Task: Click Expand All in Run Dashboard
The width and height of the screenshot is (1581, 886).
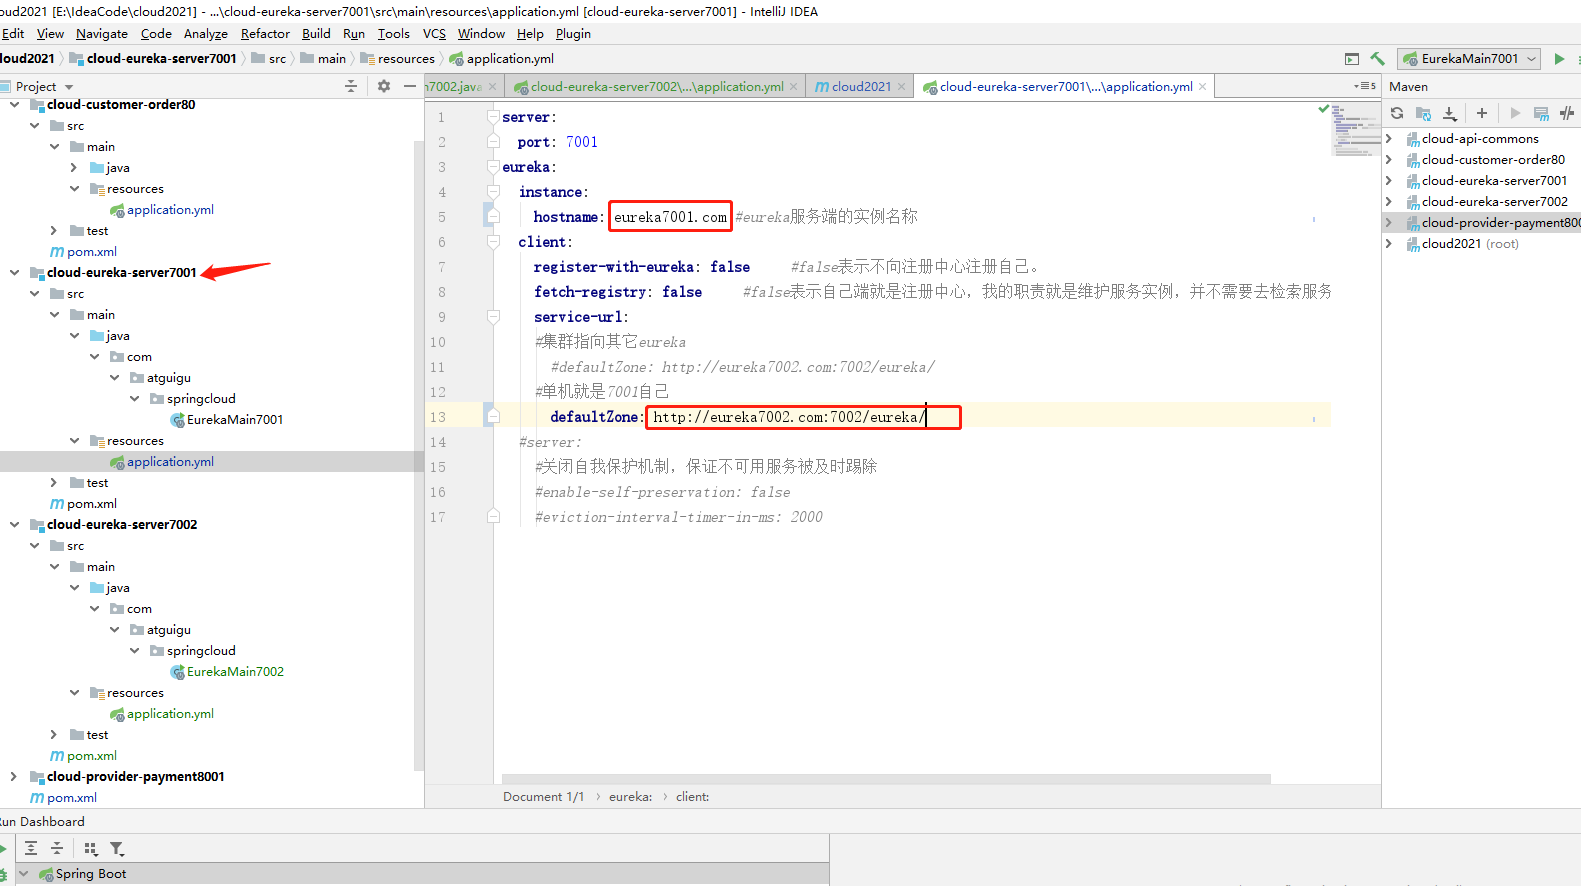Action: coord(31,849)
